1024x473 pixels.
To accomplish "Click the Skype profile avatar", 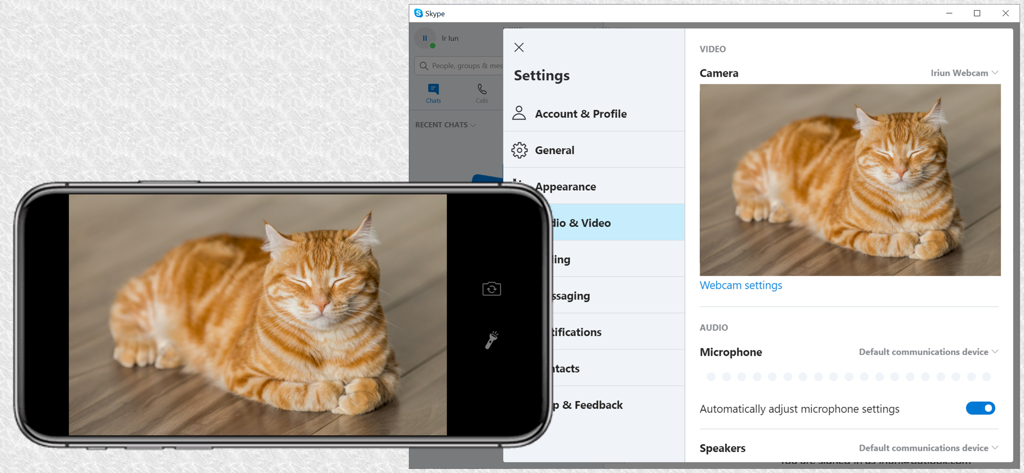I will tap(424, 39).
